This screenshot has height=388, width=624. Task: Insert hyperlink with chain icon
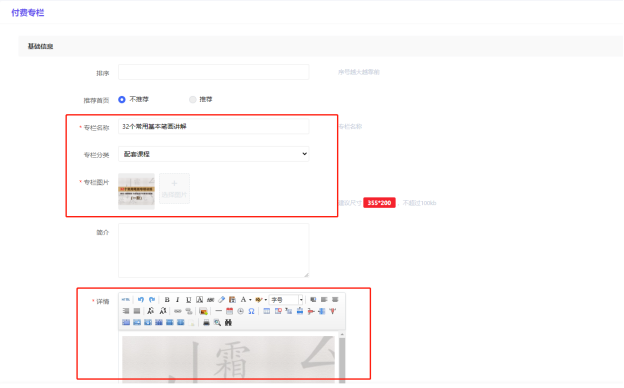(x=178, y=311)
